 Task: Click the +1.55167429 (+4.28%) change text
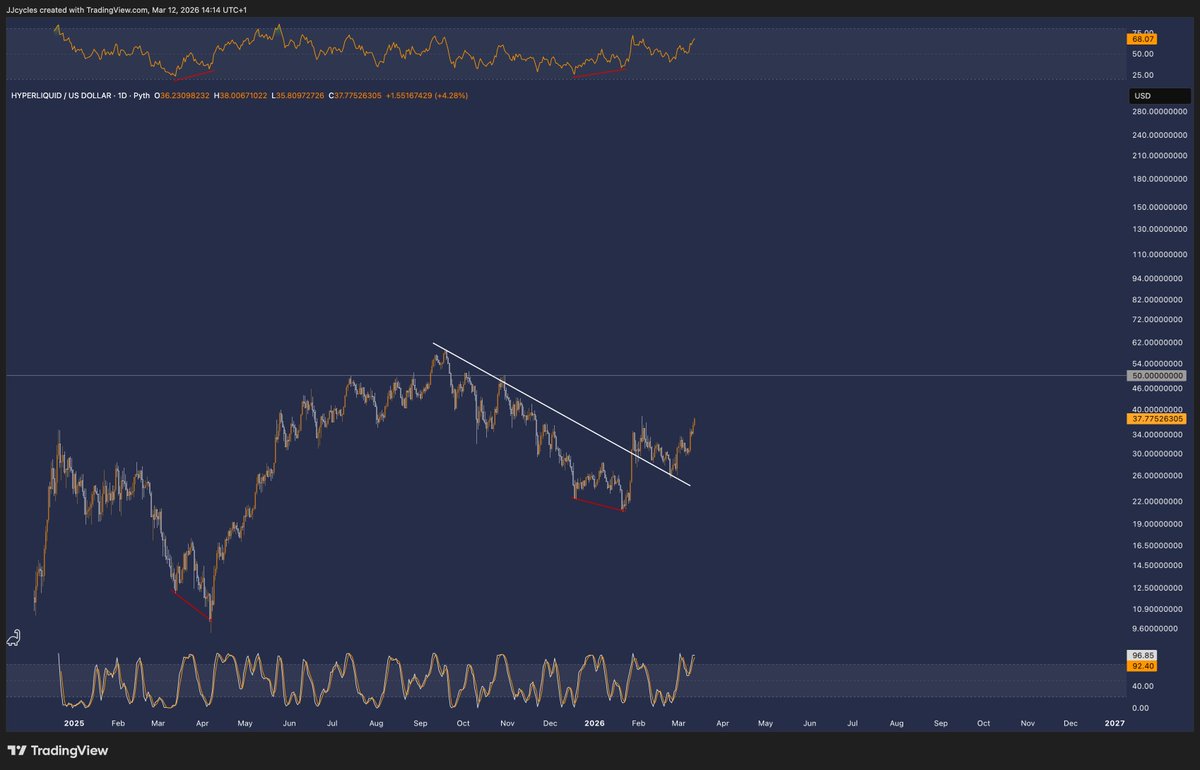(427, 96)
